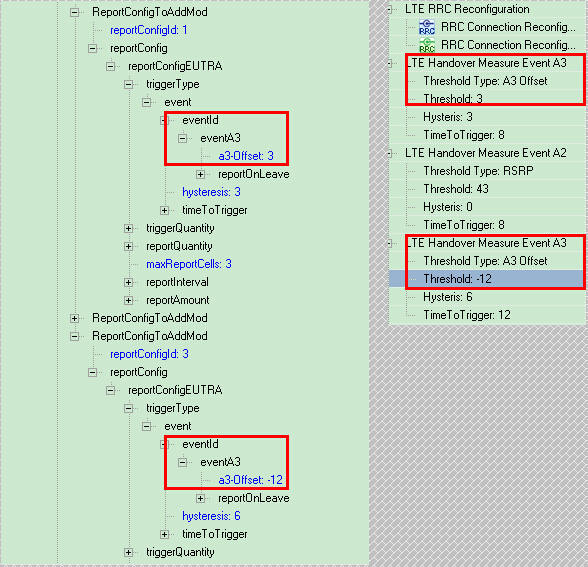Screen dimensions: 588x567
Task: Select Event A3 item above Threshold: 3
Action: coord(486,63)
